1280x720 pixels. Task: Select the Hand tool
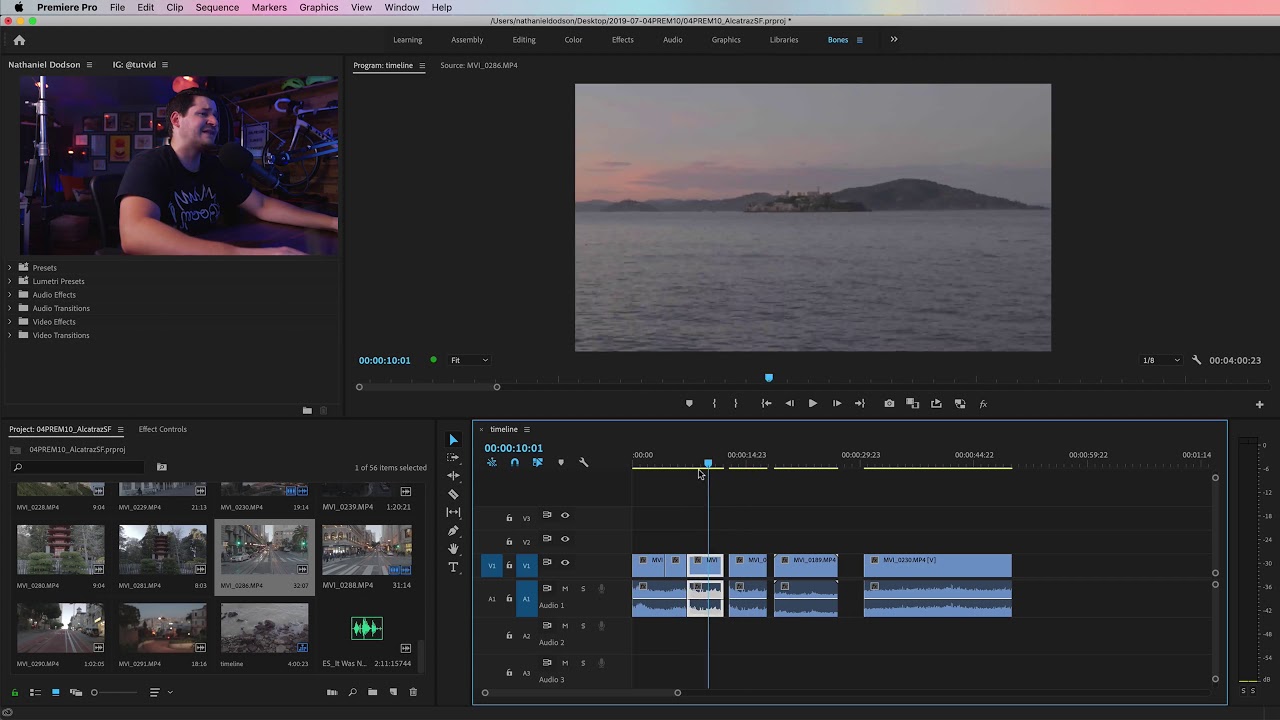[453, 549]
